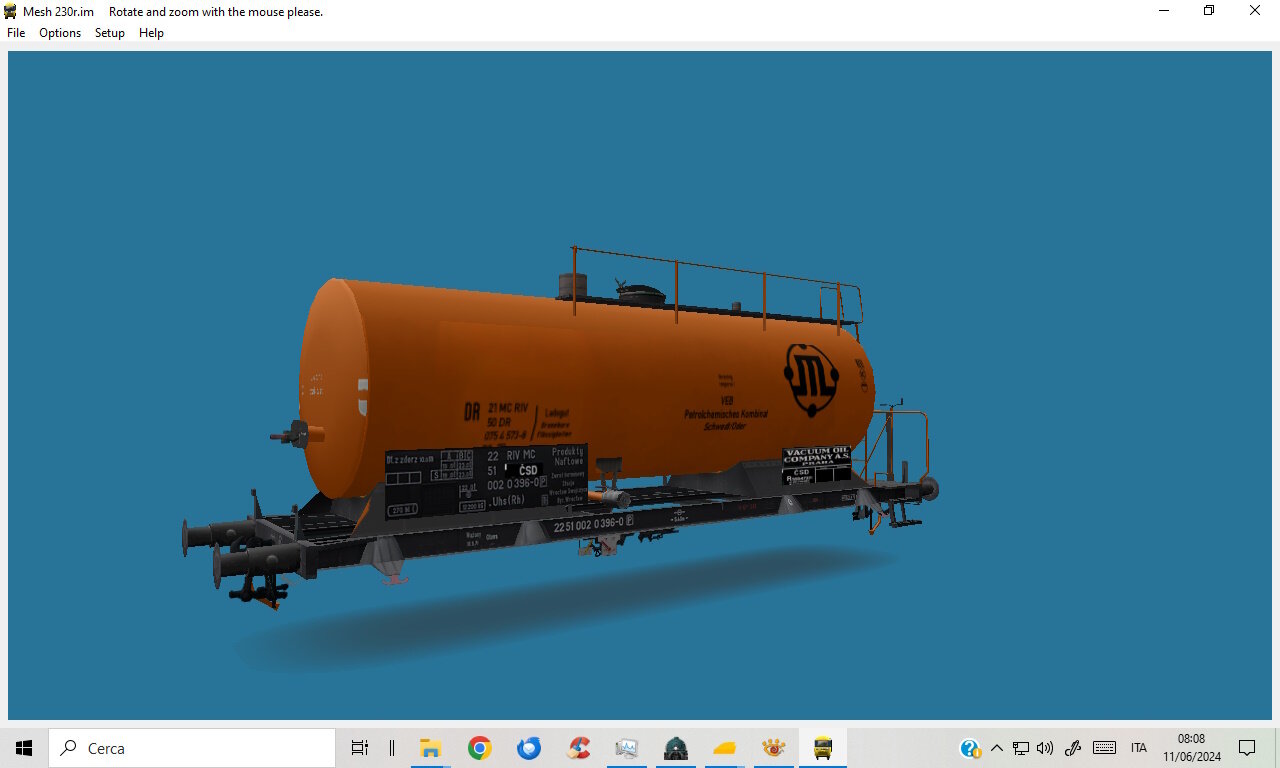
Task: Open Task View from the taskbar
Action: [360, 748]
